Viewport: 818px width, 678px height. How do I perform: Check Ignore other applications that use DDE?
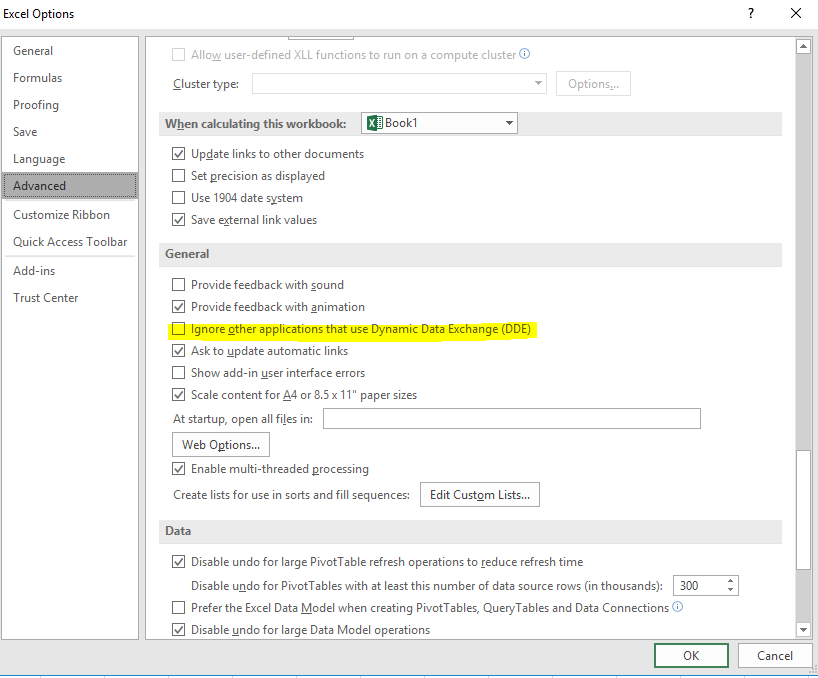pyautogui.click(x=178, y=329)
